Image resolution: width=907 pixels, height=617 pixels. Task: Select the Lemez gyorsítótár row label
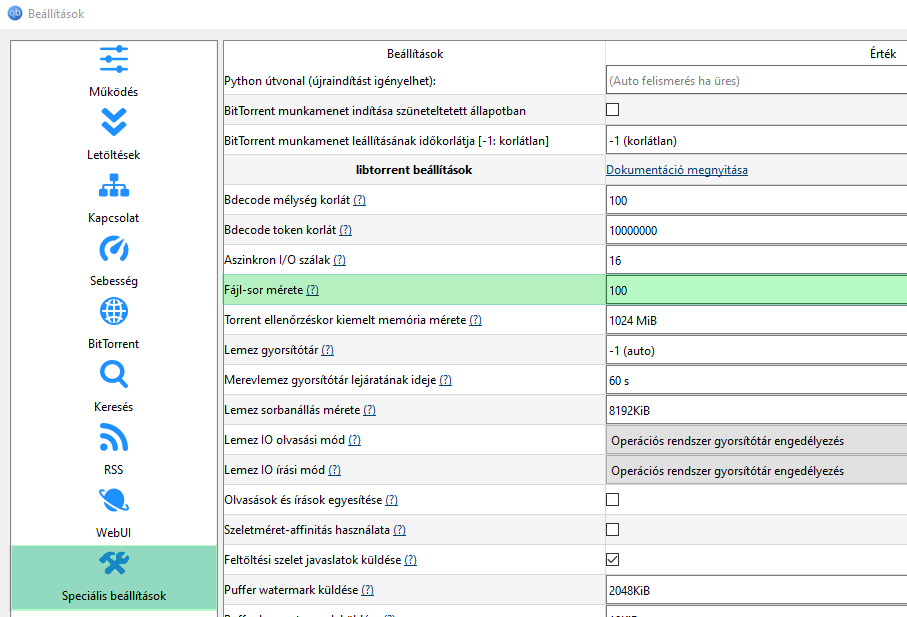pyautogui.click(x=271, y=350)
